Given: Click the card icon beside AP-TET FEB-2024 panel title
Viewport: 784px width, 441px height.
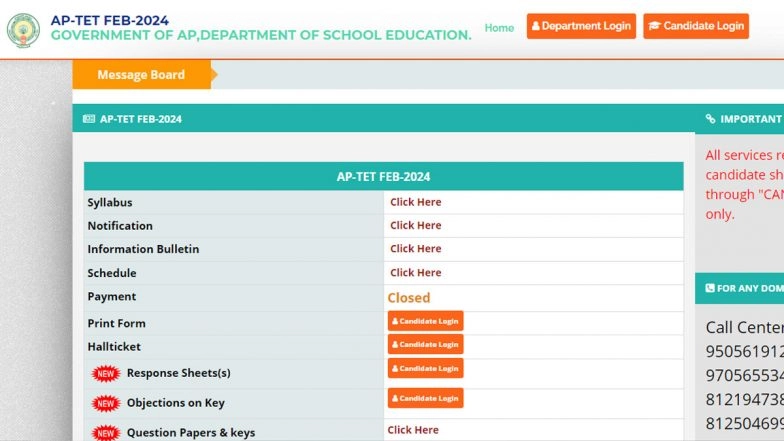Looking at the screenshot, I should [x=89, y=118].
